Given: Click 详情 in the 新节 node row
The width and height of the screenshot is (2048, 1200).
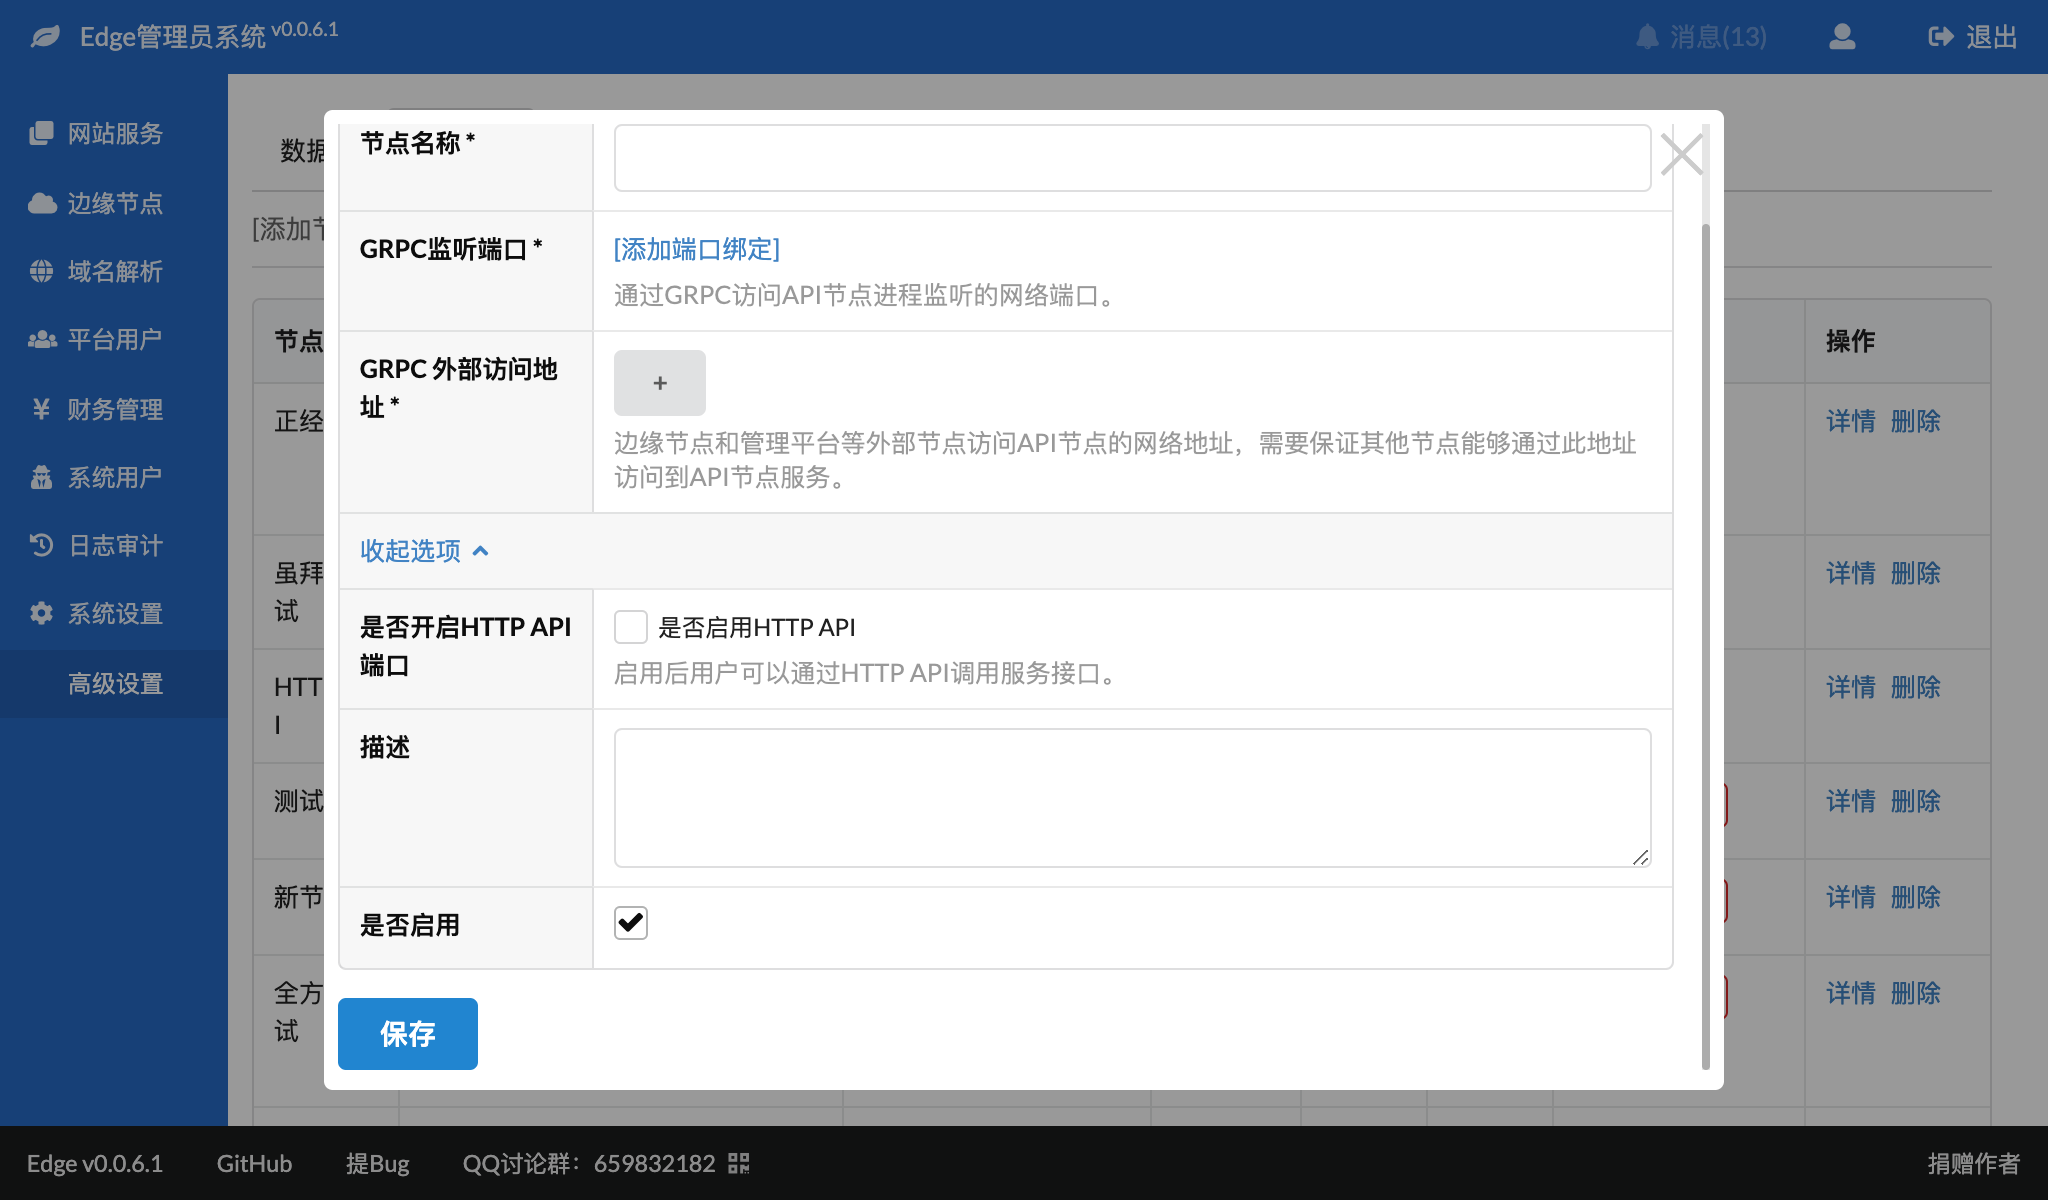Looking at the screenshot, I should pyautogui.click(x=1851, y=897).
